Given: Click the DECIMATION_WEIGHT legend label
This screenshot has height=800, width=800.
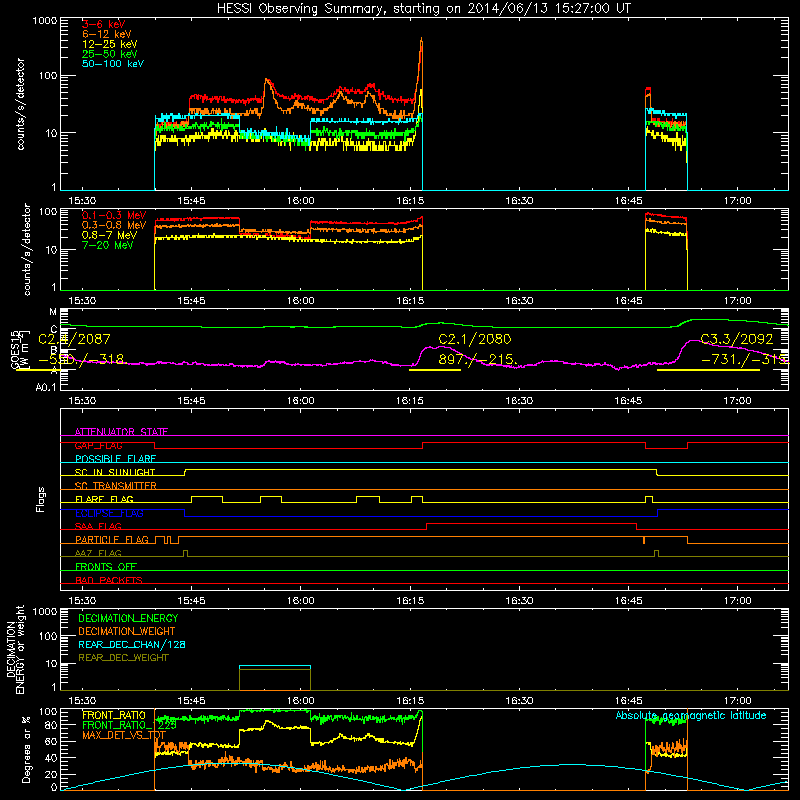Looking at the screenshot, I should 127,631.
